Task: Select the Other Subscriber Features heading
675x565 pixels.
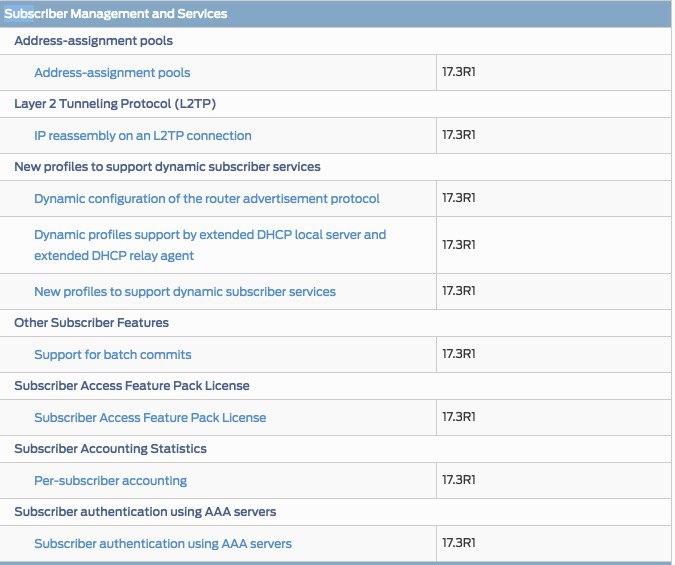Action: (x=91, y=323)
